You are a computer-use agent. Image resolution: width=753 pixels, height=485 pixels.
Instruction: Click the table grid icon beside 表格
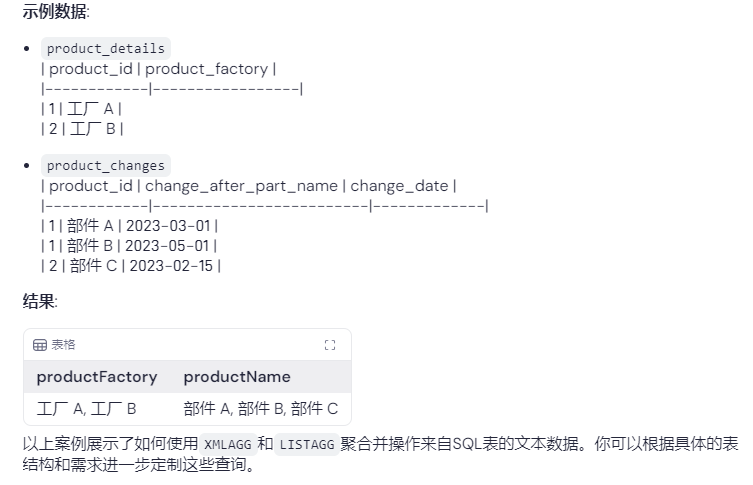pos(40,345)
